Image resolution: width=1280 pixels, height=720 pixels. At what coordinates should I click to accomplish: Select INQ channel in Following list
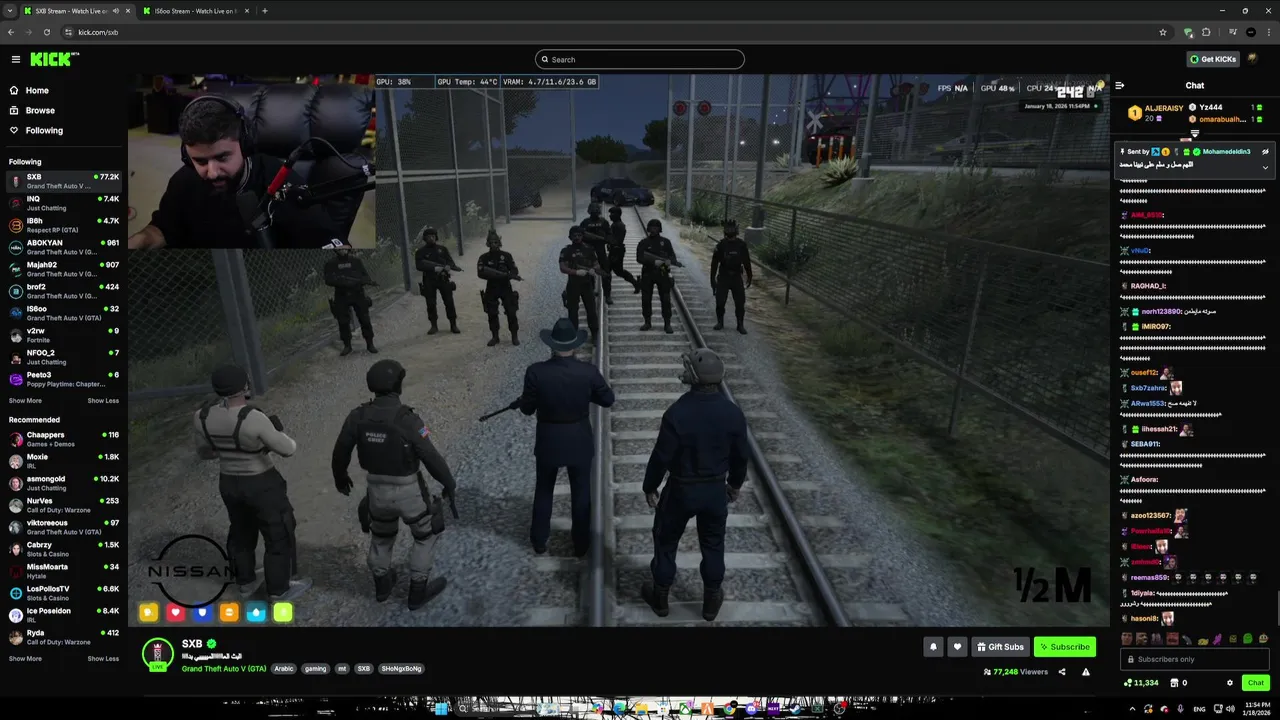point(64,203)
